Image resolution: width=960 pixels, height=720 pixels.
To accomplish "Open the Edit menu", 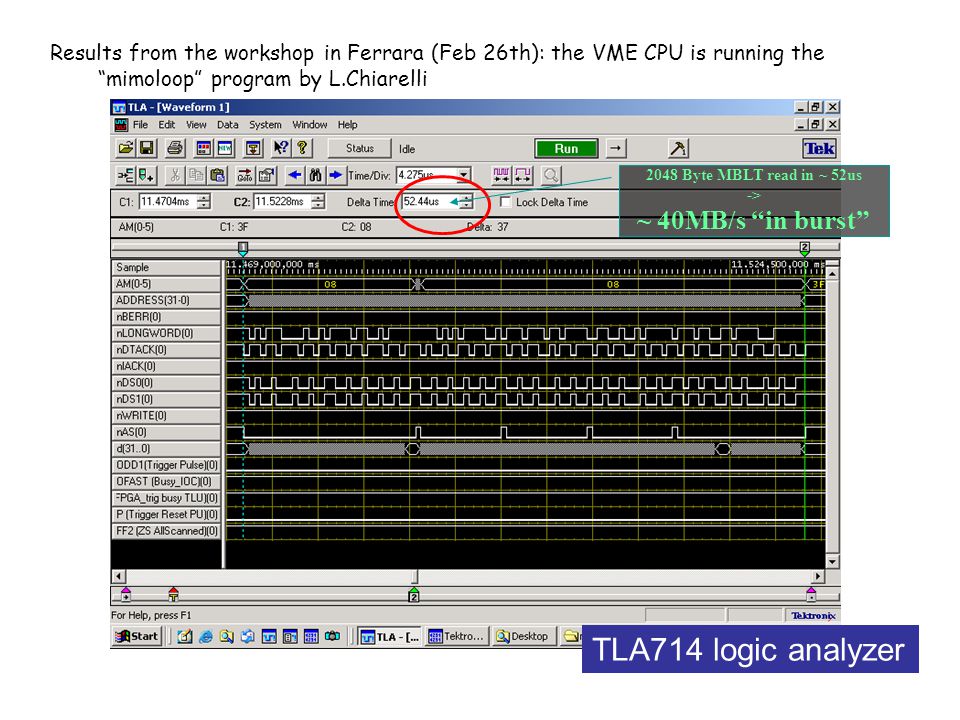I will (x=167, y=125).
